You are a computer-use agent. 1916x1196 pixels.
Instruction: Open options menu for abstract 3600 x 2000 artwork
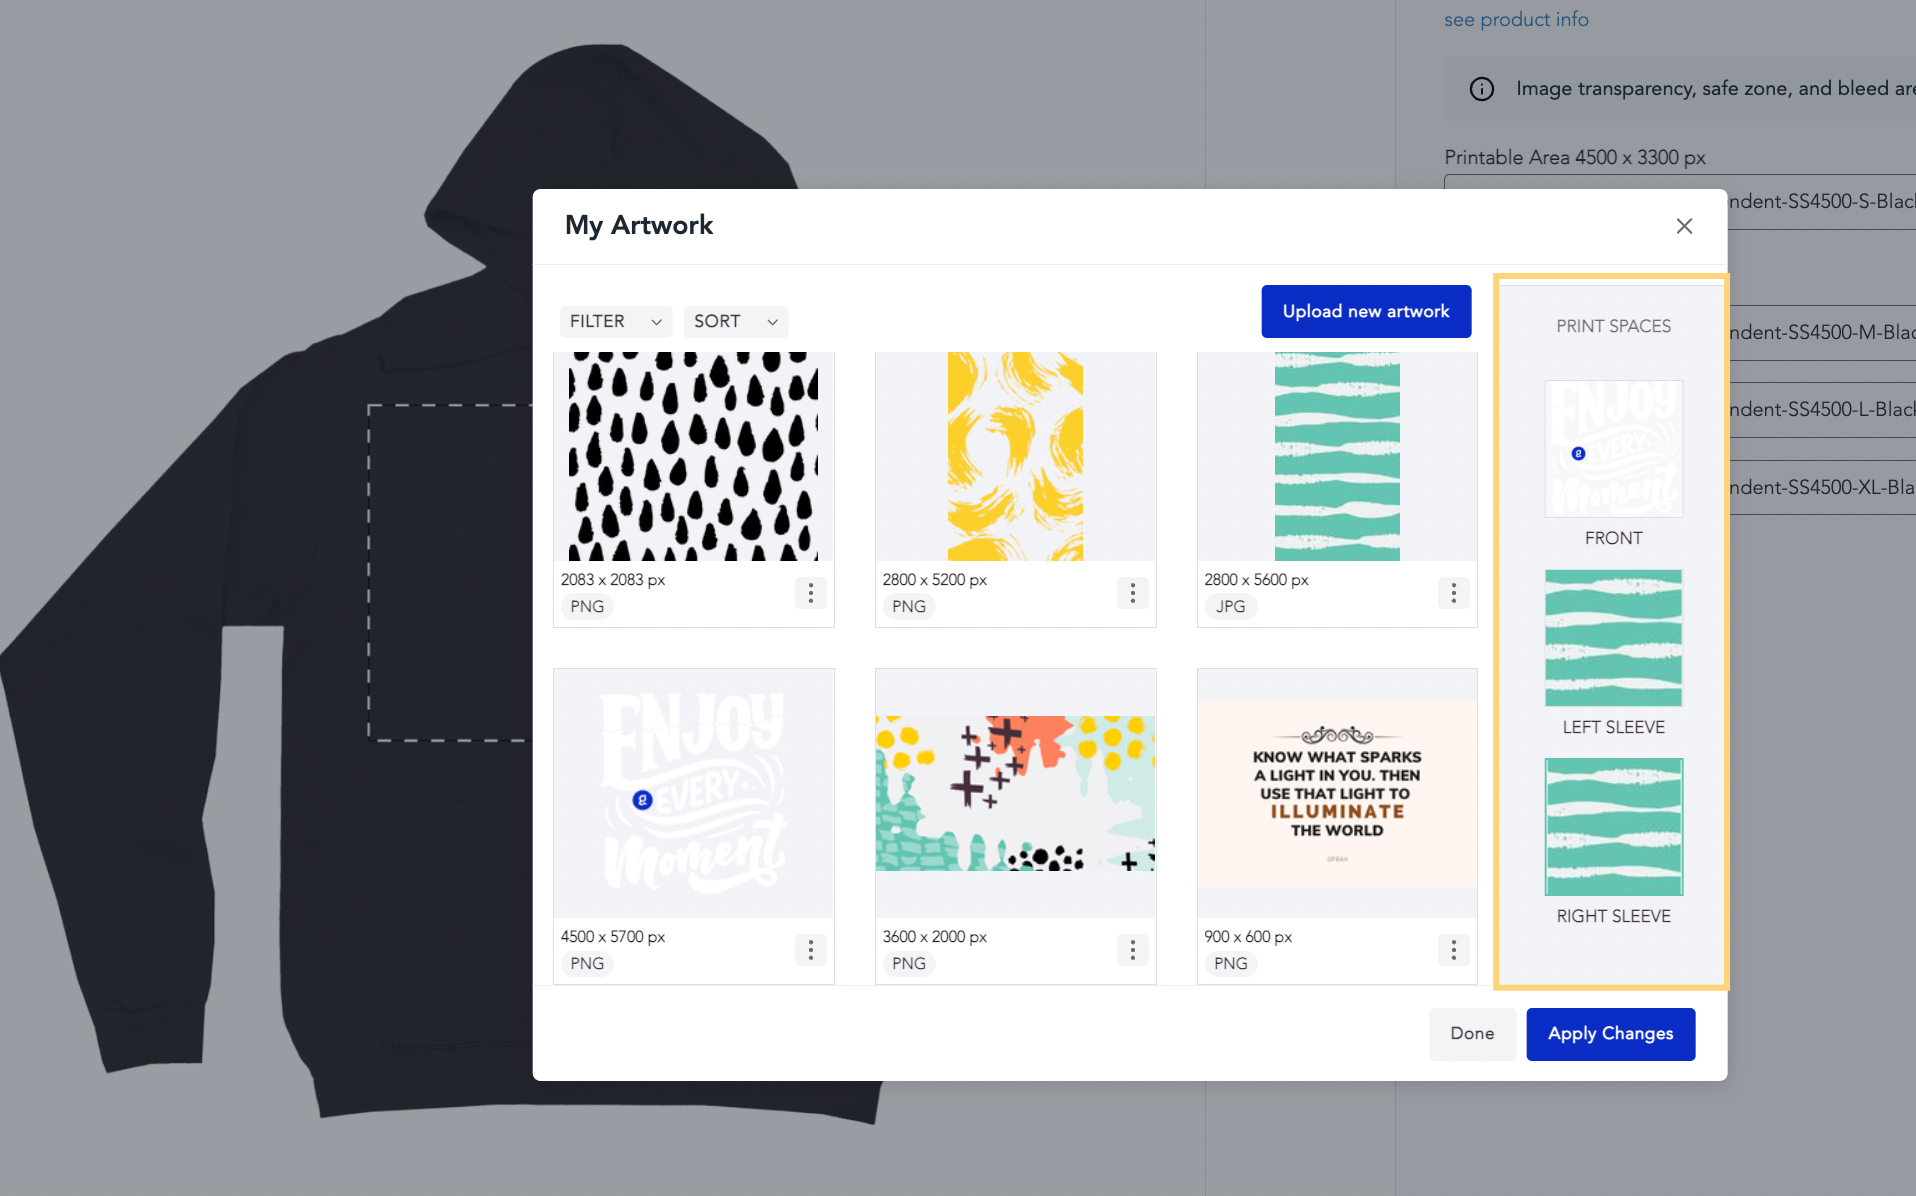tap(1132, 950)
